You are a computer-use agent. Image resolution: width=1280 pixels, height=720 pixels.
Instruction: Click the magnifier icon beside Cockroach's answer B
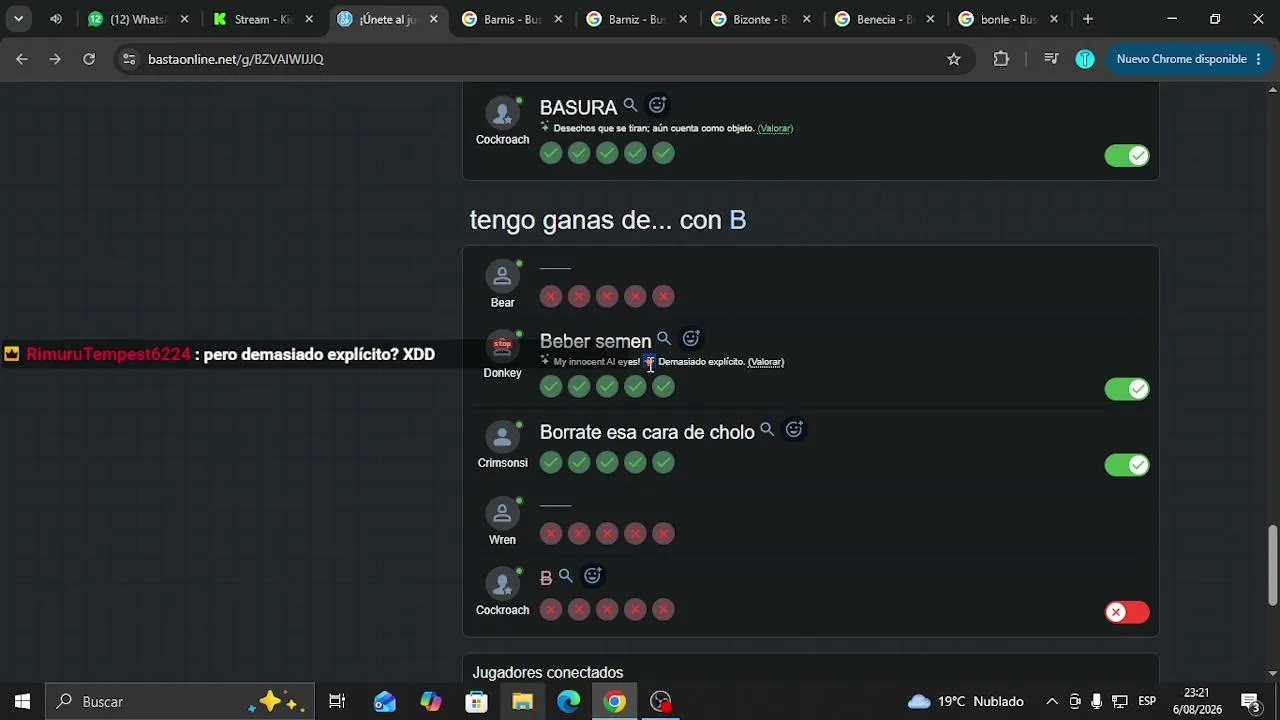[x=566, y=576]
